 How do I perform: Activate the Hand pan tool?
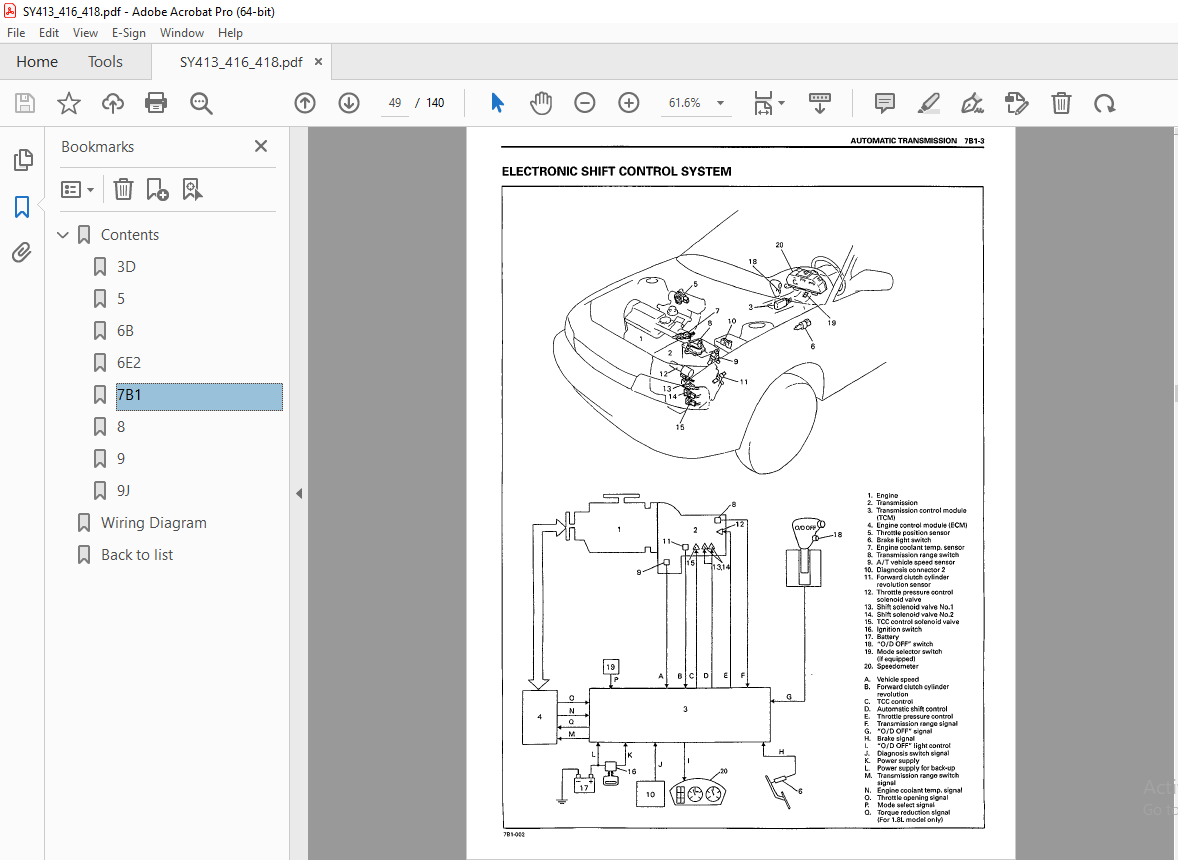[x=541, y=103]
